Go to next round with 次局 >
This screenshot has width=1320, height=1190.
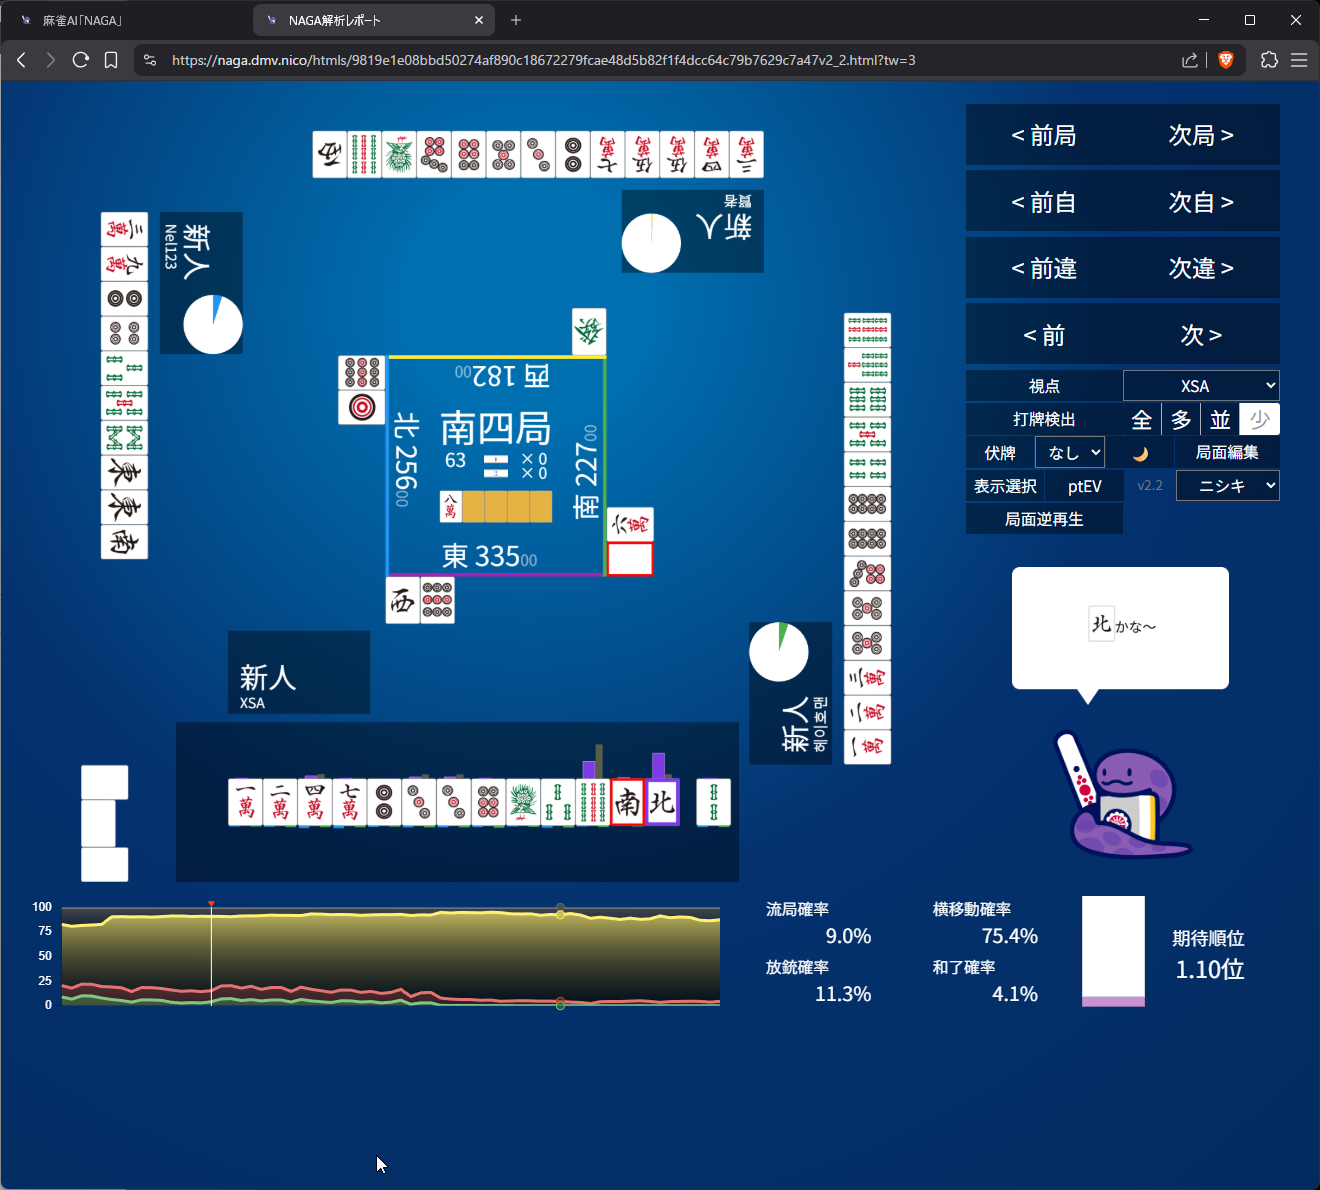tap(1200, 135)
